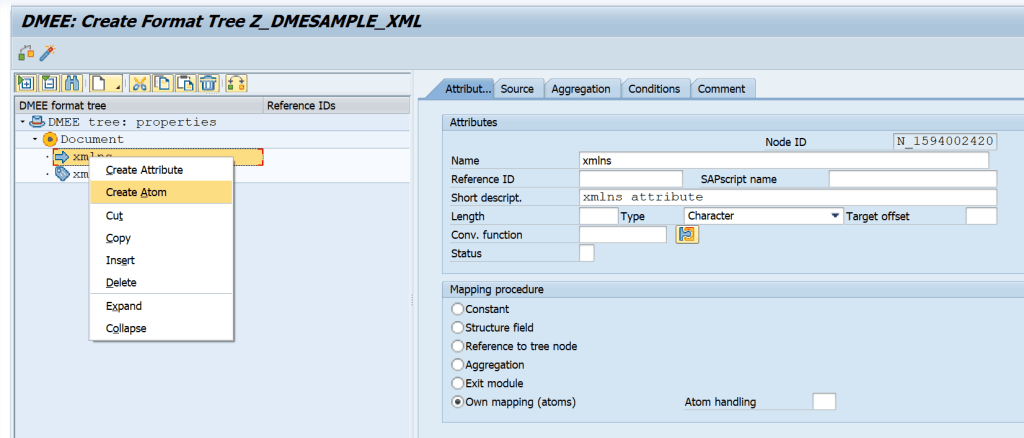1024x438 pixels.
Task: Collapse DMEE tree: properties node
Action: pyautogui.click(x=23, y=122)
